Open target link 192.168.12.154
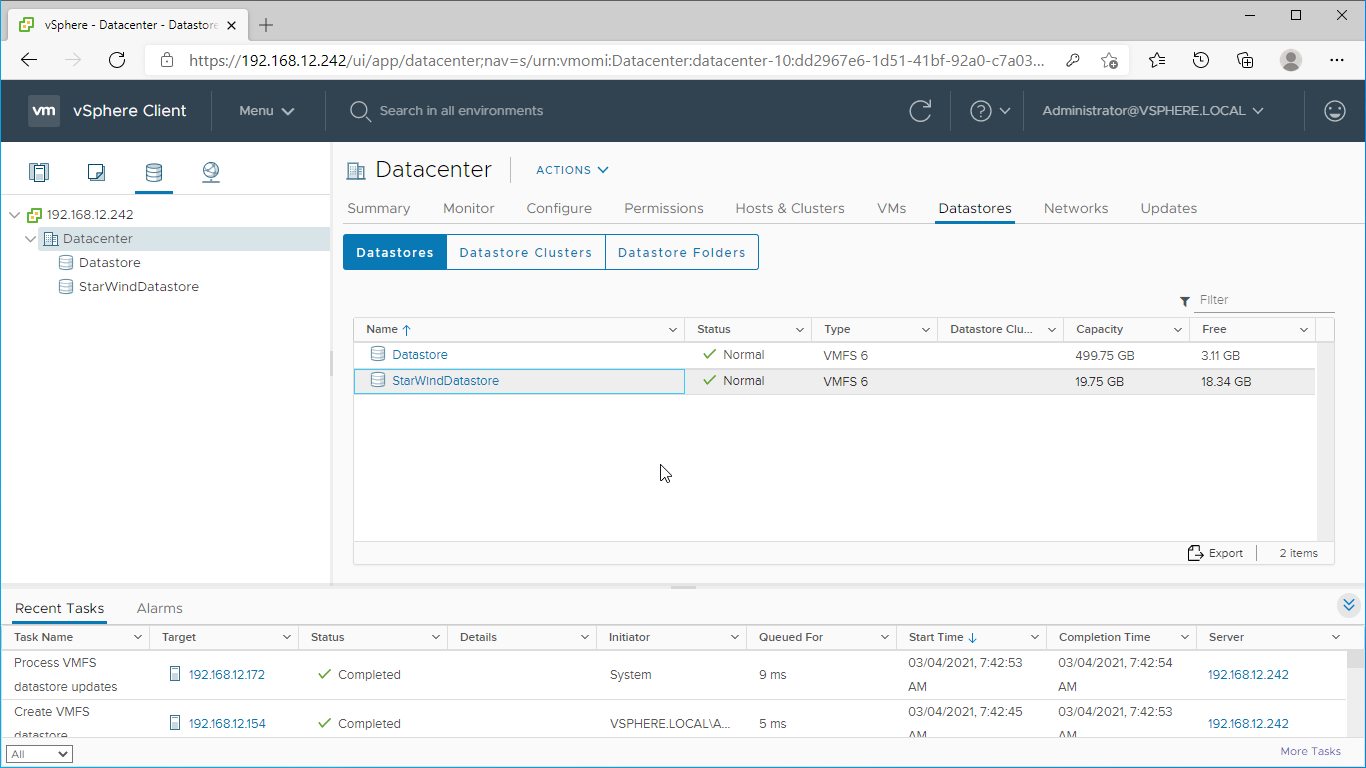The image size is (1366, 768). (227, 724)
